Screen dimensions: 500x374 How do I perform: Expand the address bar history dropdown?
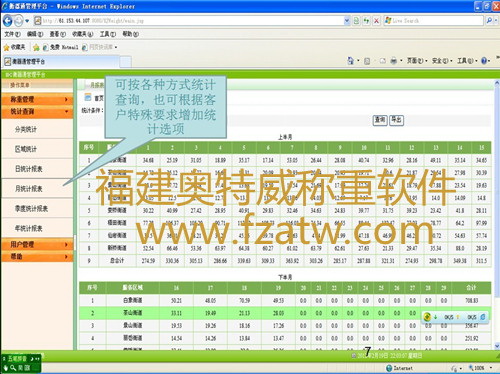347,21
